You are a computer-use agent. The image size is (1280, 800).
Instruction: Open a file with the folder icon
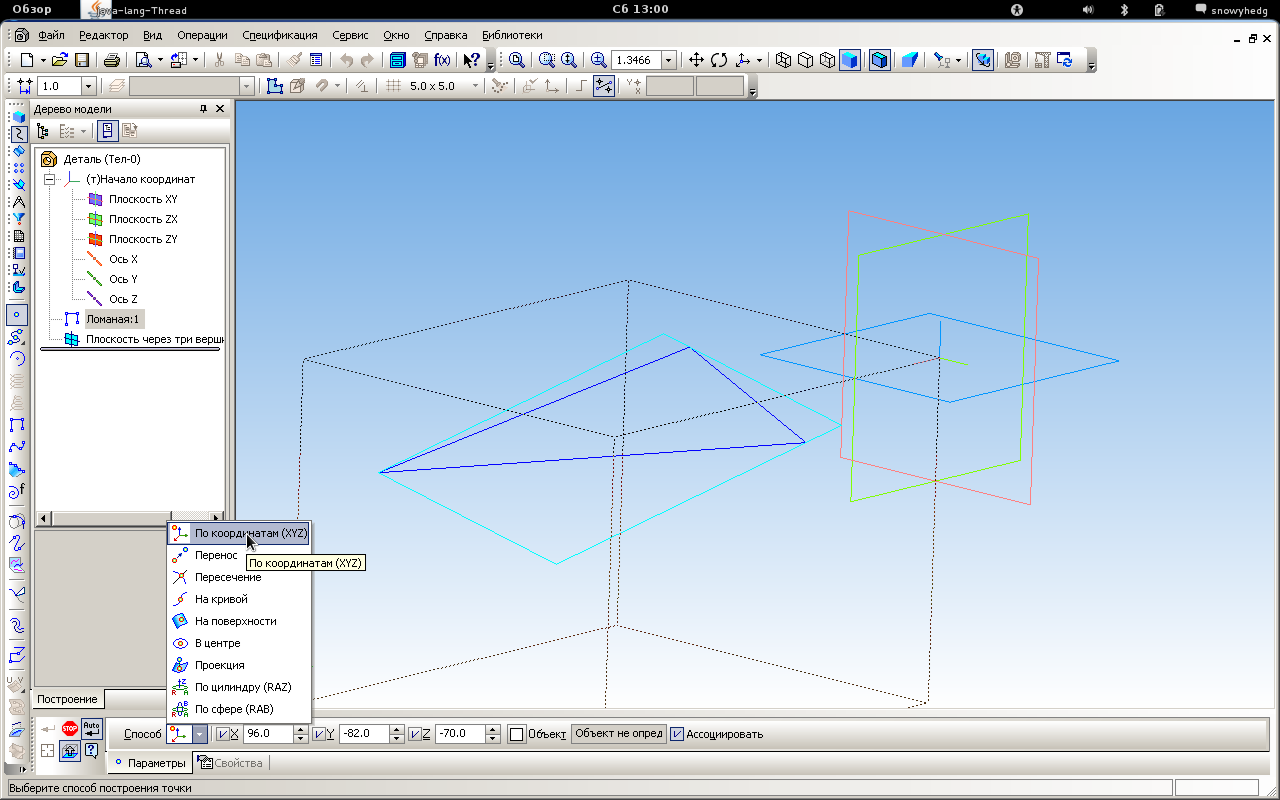(x=60, y=60)
